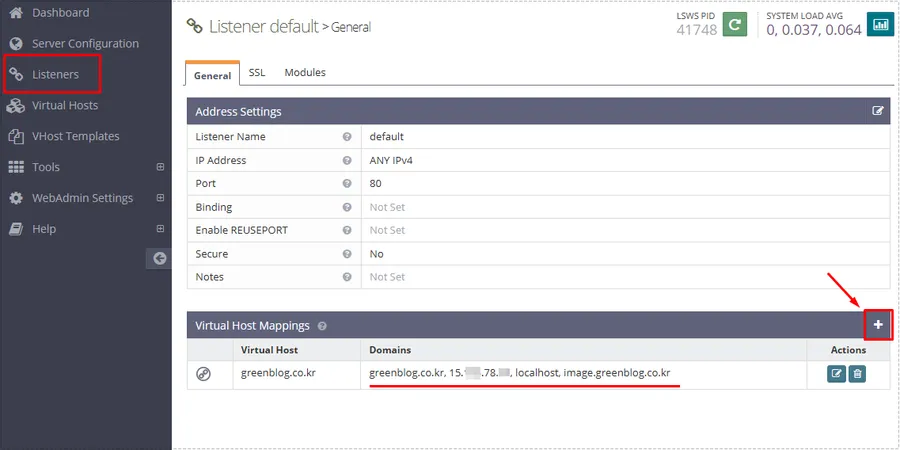Viewport: 900px width, 450px height.
Task: Switch to the SSL tab
Action: pos(257,73)
